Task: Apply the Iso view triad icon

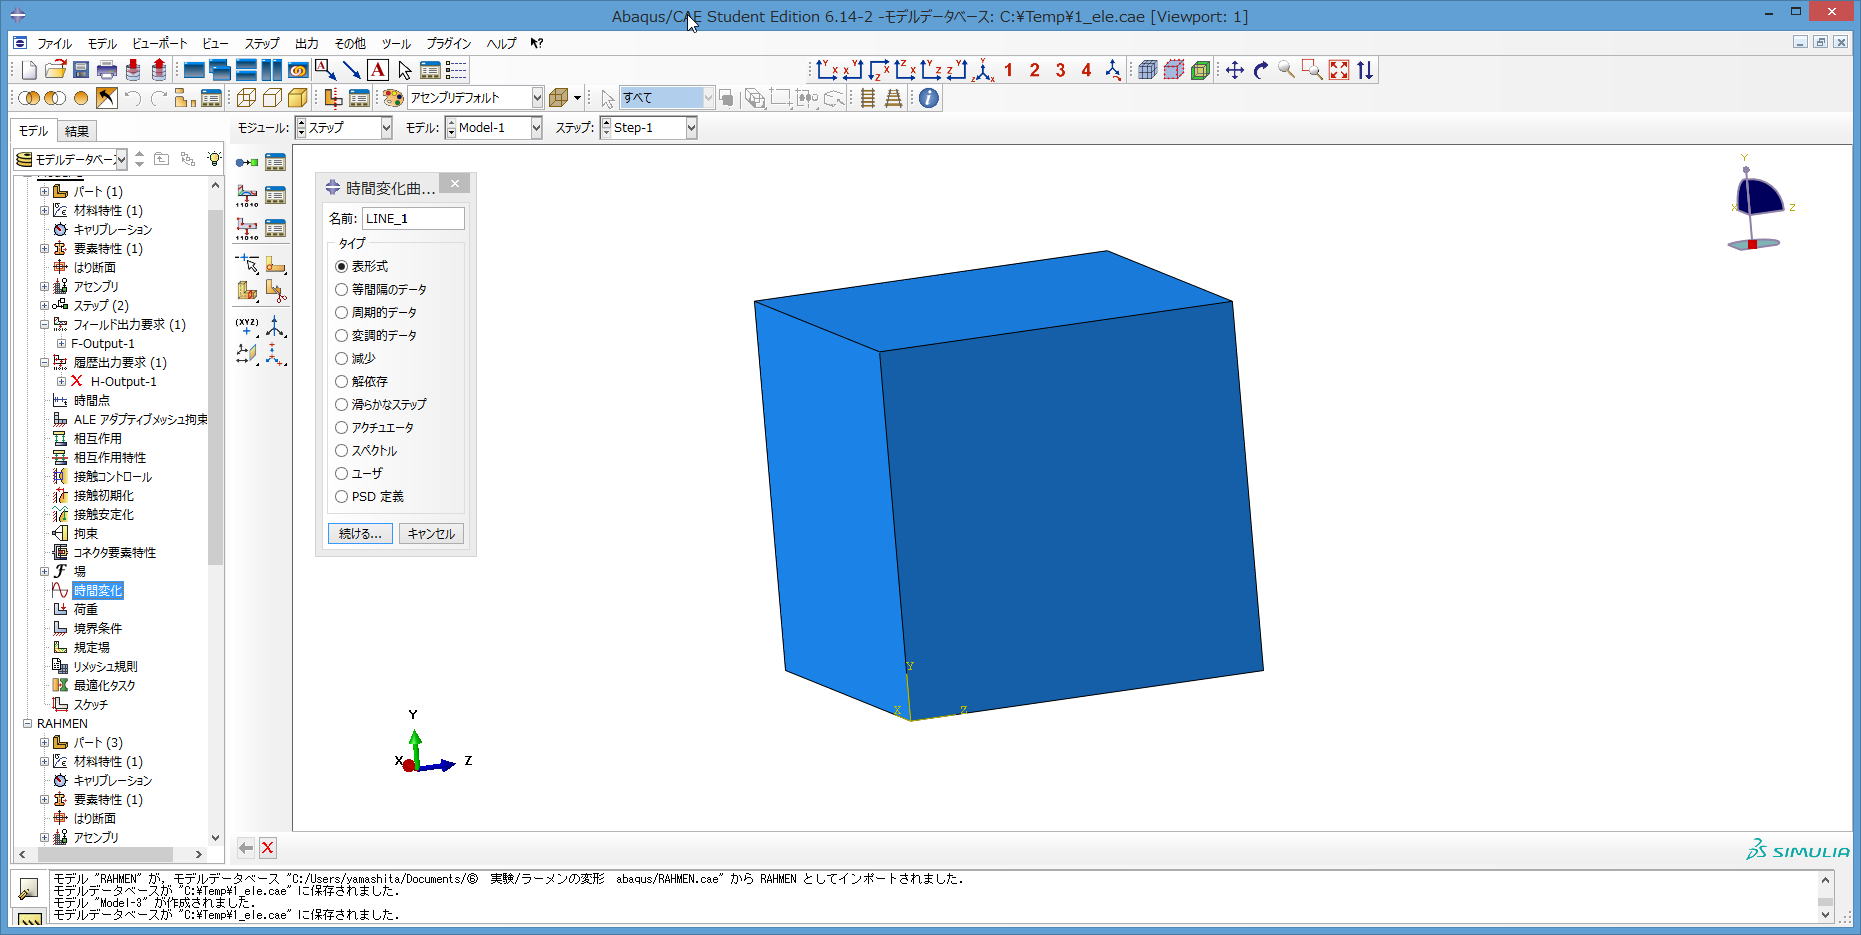Action: [984, 70]
